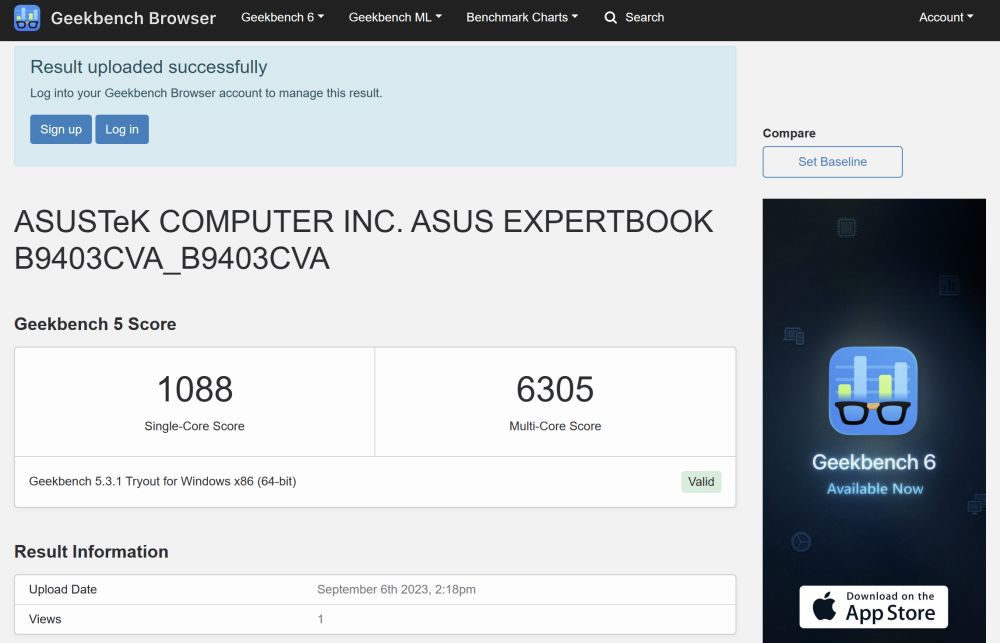Click the upload date 'September 6th 2023' value

pyautogui.click(x=396, y=590)
